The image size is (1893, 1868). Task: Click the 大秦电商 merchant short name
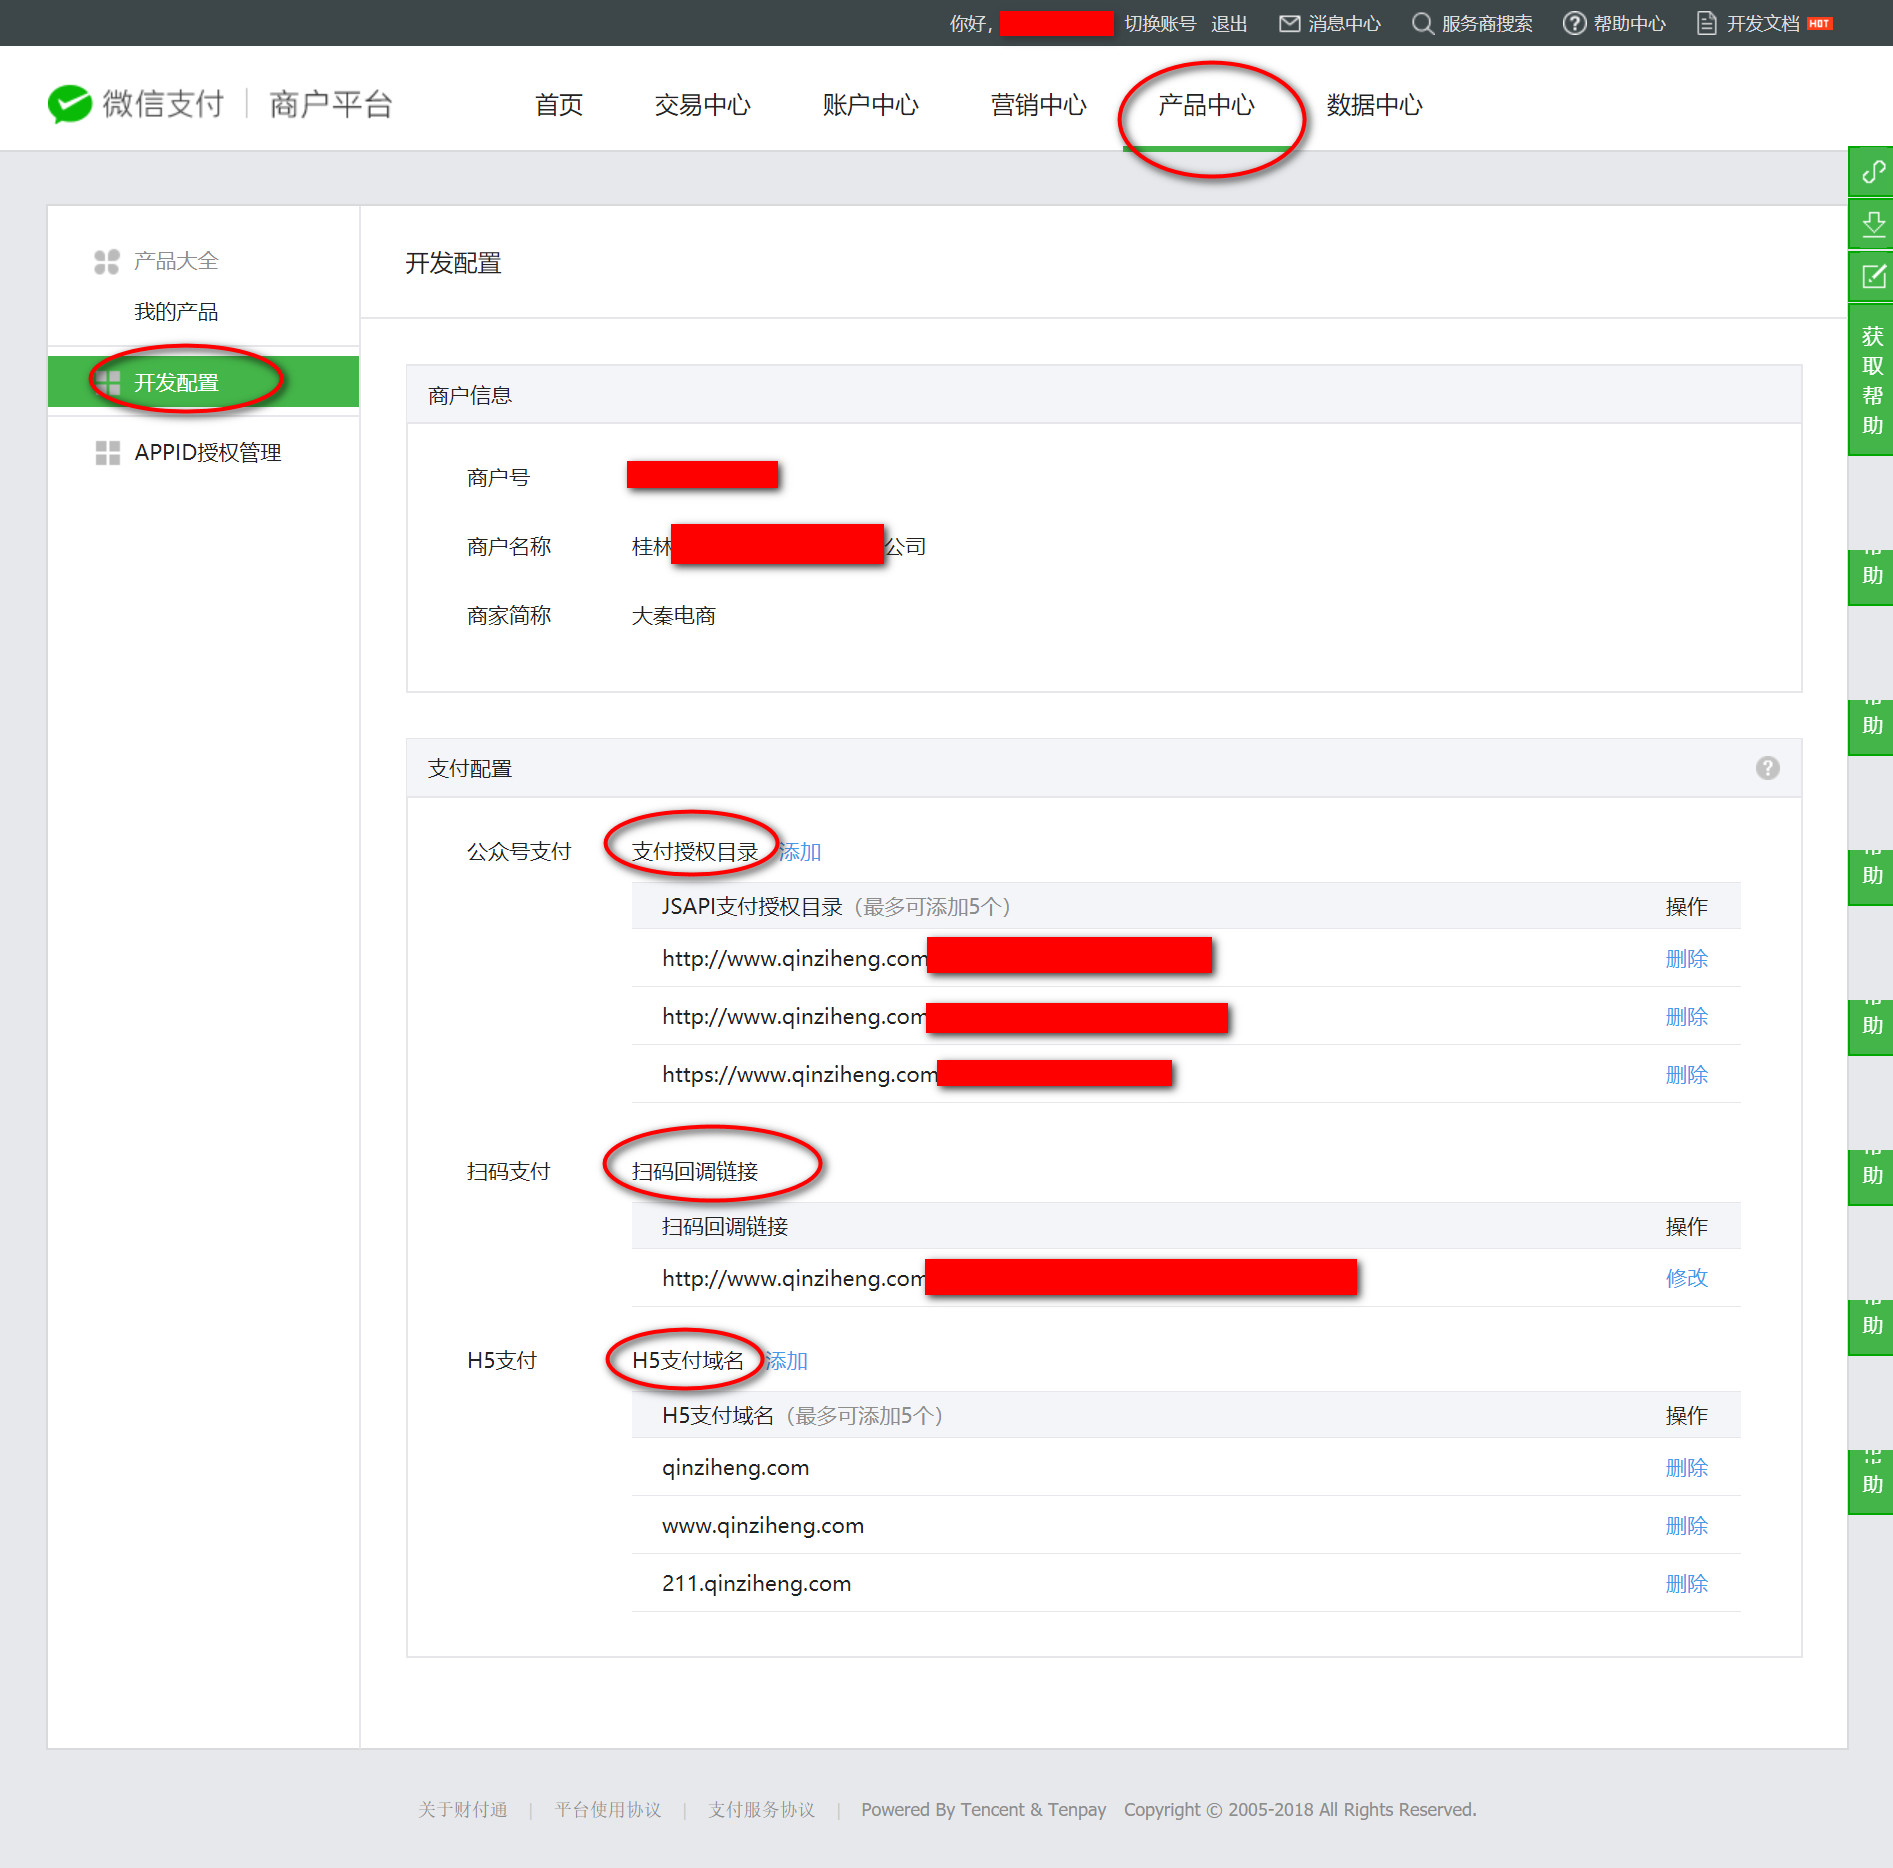674,616
